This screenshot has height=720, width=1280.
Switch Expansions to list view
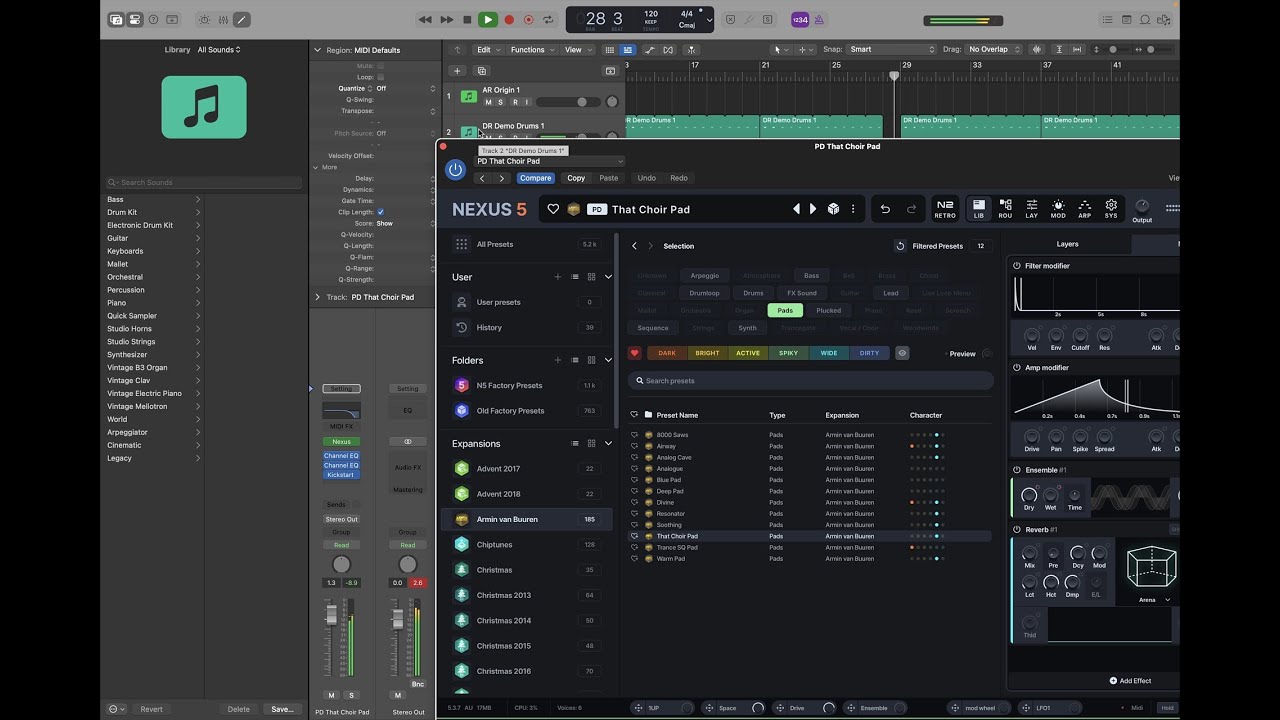(x=575, y=443)
